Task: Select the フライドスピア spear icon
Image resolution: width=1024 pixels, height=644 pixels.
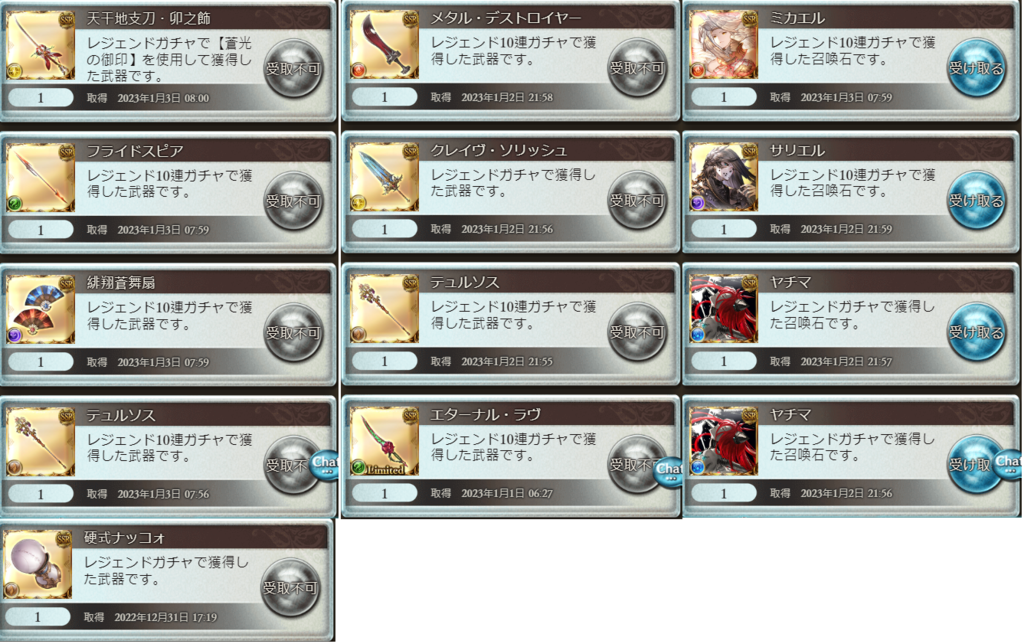Action: click(x=39, y=178)
